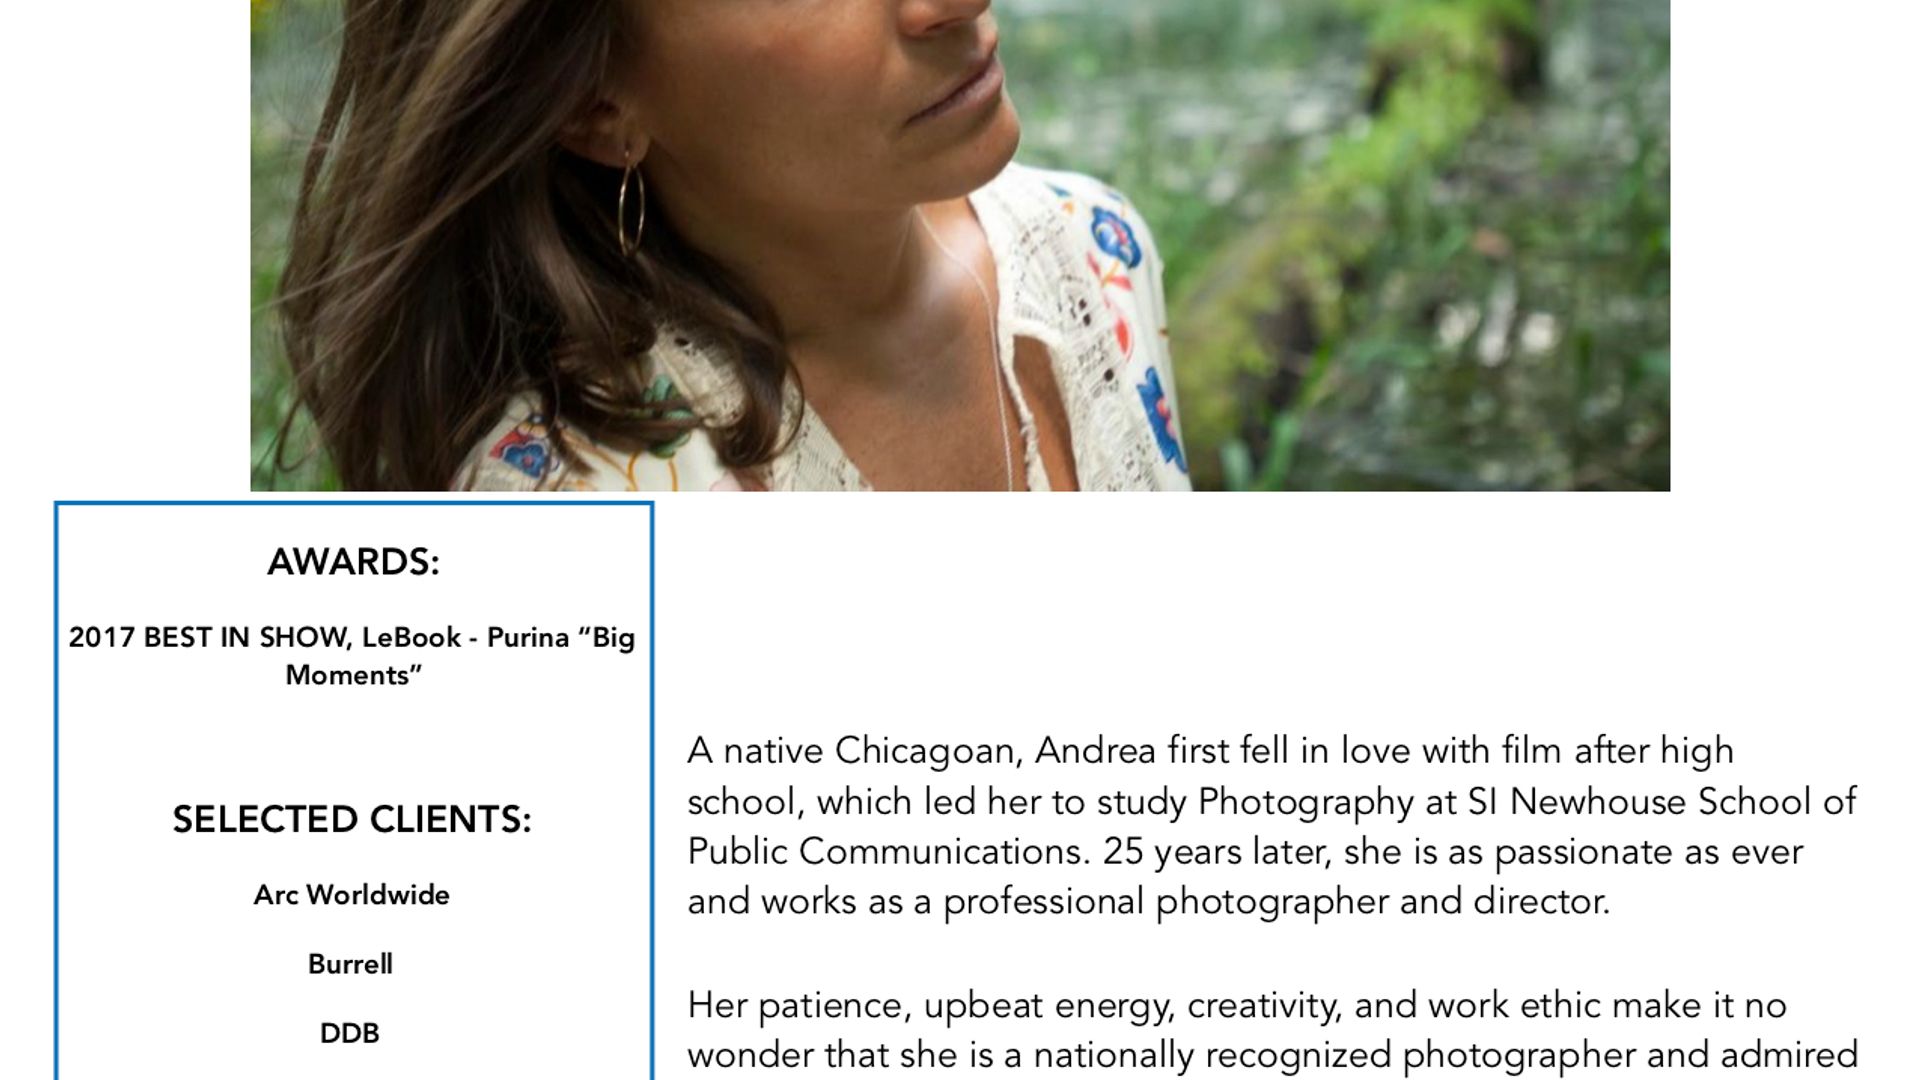Image resolution: width=1920 pixels, height=1080 pixels.
Task: Click 'A native Chicagoan' at bio start
Action: 854,750
